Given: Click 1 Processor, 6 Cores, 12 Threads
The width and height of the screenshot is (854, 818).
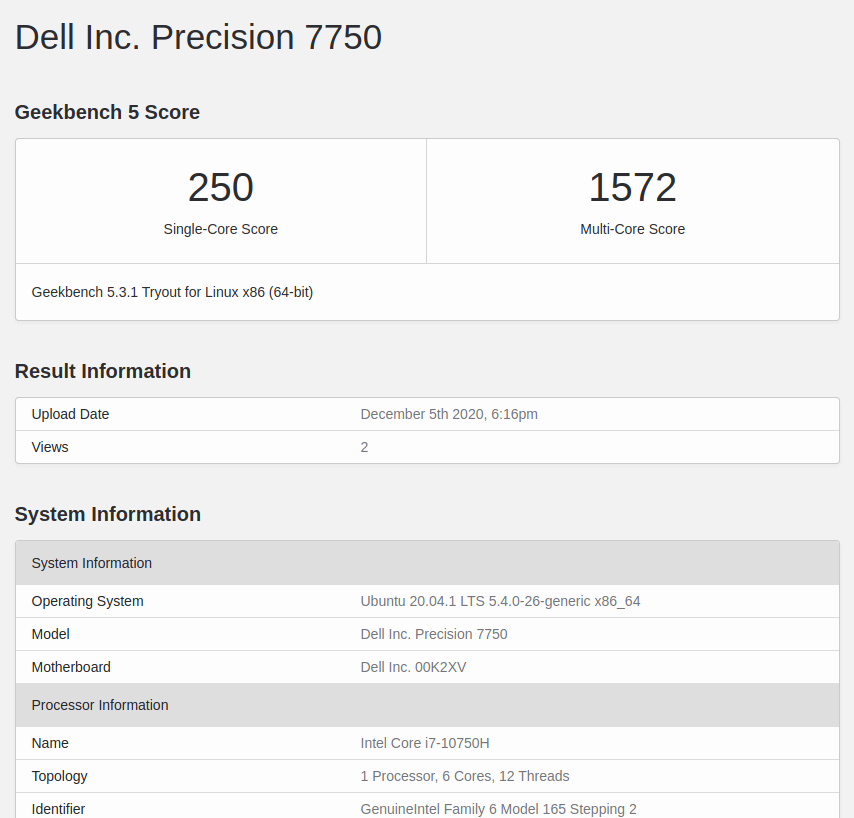Looking at the screenshot, I should pyautogui.click(x=465, y=776).
